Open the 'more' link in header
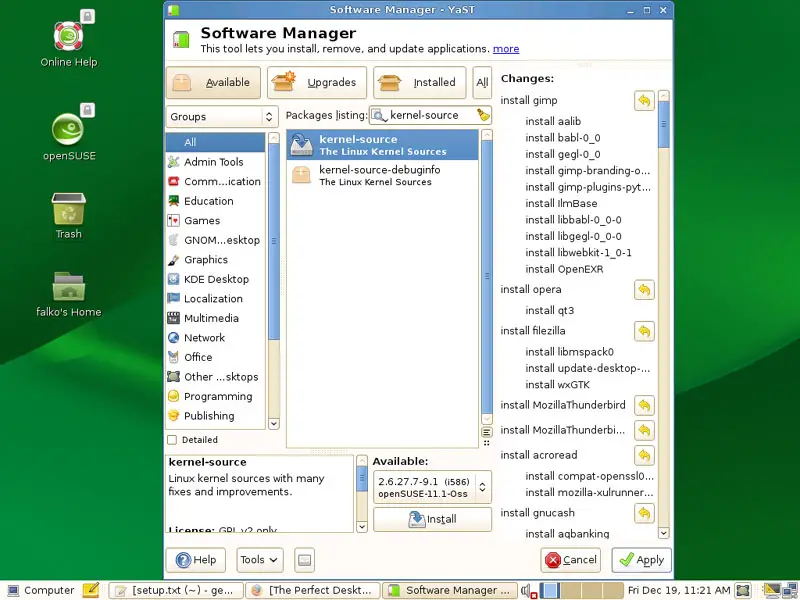 point(506,49)
